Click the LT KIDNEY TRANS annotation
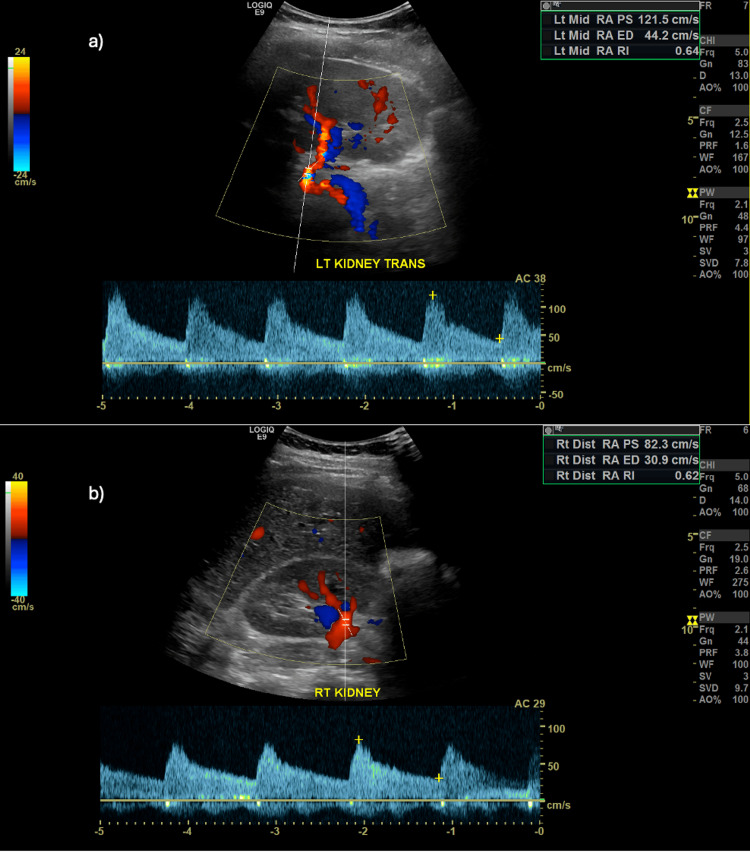Image resolution: width=750 pixels, height=853 pixels. click(370, 264)
